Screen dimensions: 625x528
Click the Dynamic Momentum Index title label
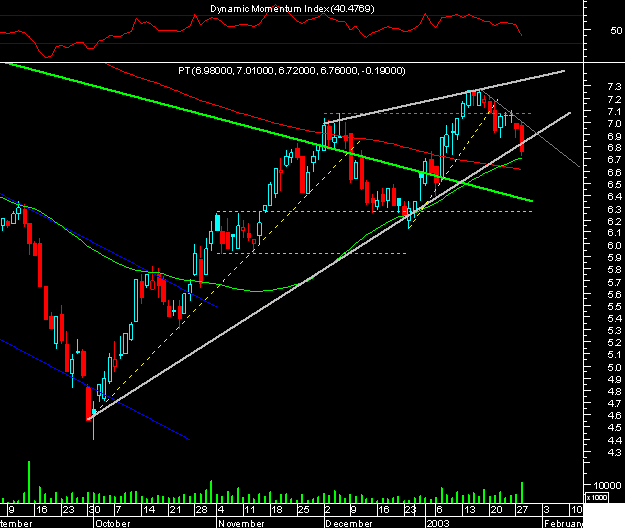click(x=292, y=8)
